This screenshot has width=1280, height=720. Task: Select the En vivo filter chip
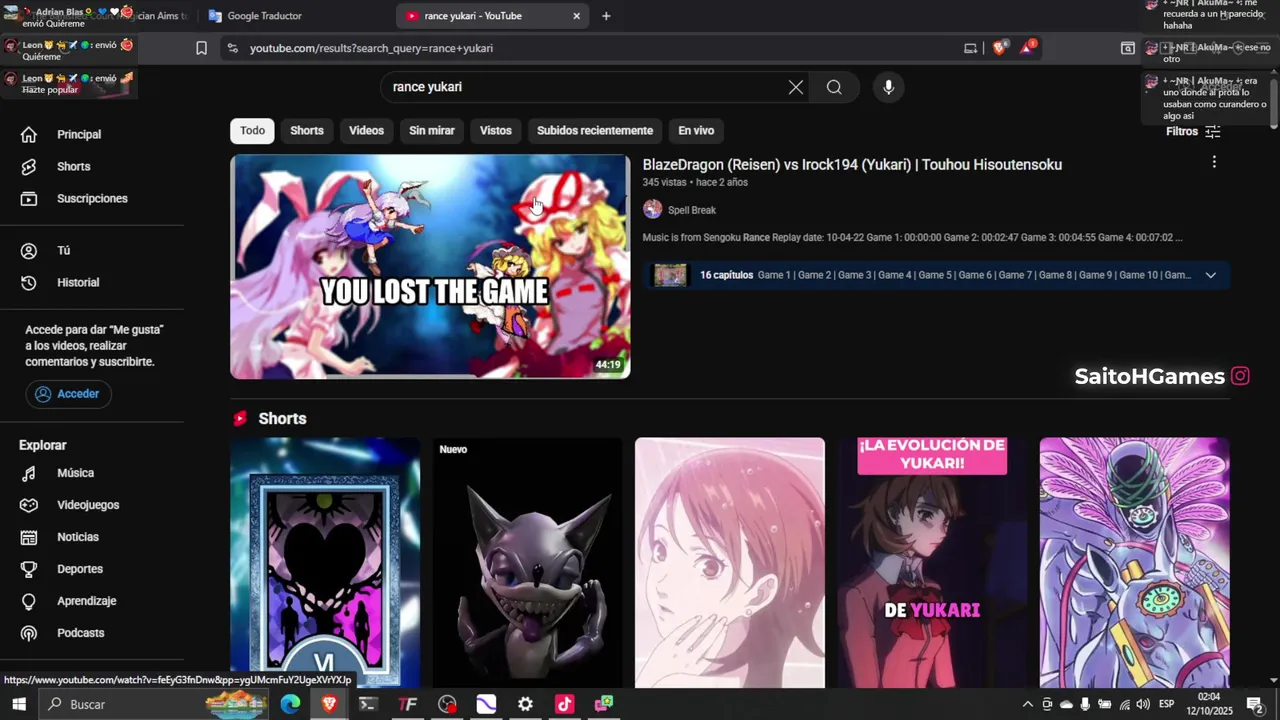pos(696,130)
